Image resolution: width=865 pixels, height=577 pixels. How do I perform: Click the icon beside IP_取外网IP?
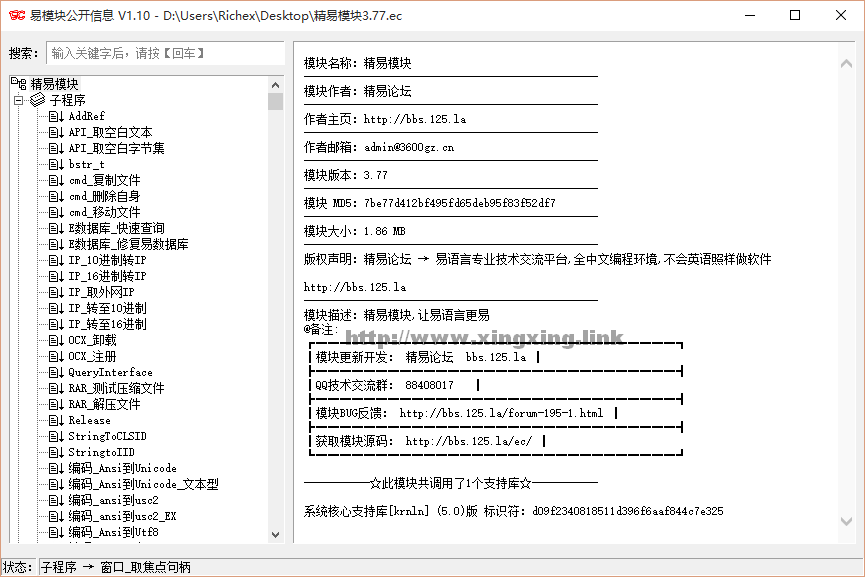(56, 292)
